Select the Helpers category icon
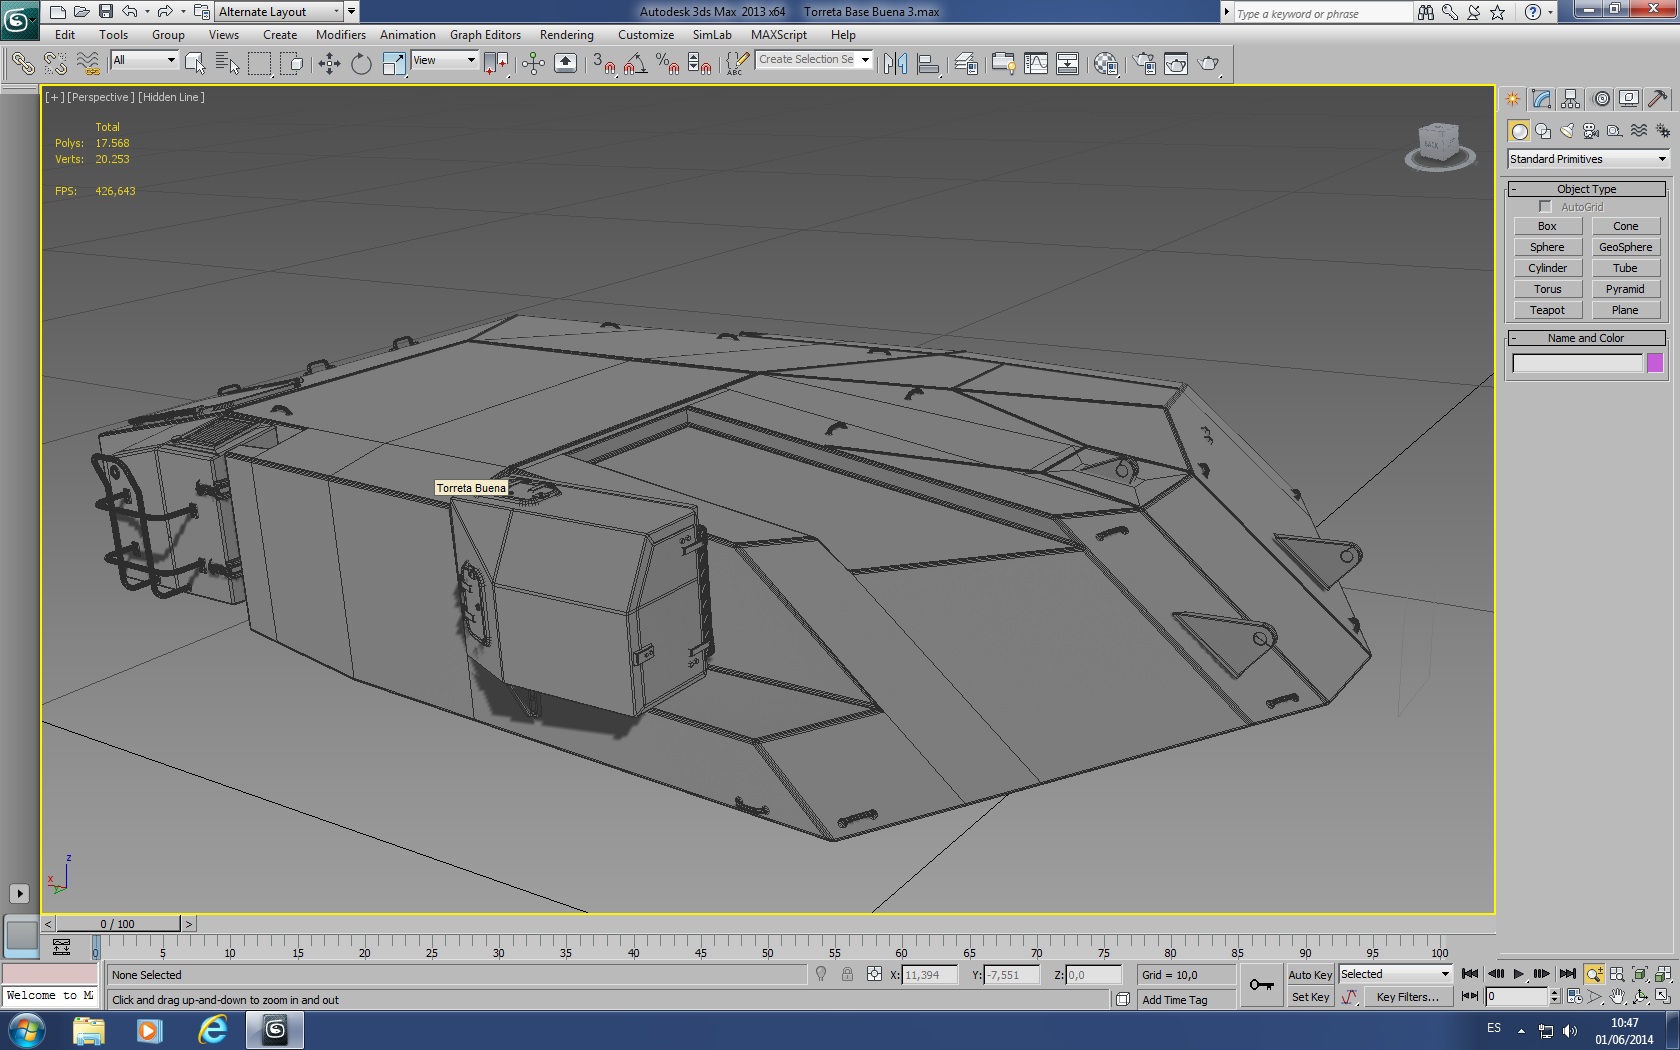The image size is (1680, 1050). (x=1615, y=131)
